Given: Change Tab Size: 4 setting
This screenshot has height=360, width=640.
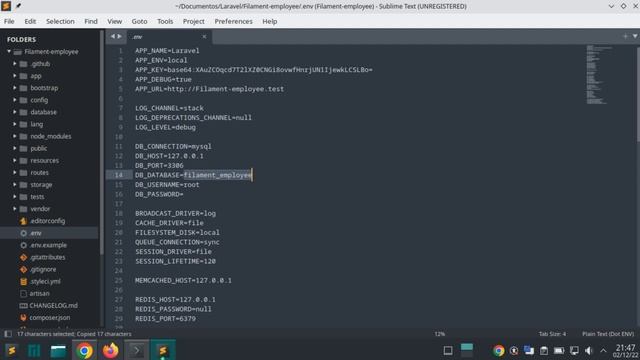Looking at the screenshot, I should (552, 334).
